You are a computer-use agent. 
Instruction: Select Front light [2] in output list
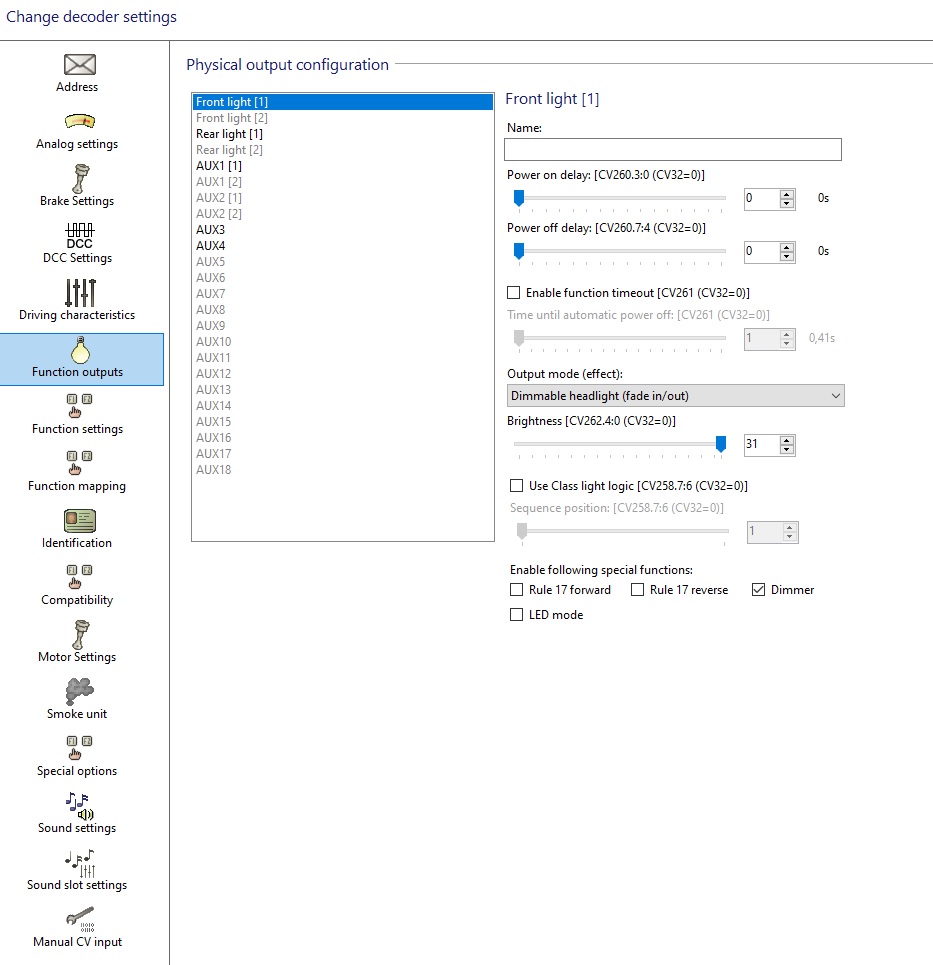(343, 118)
